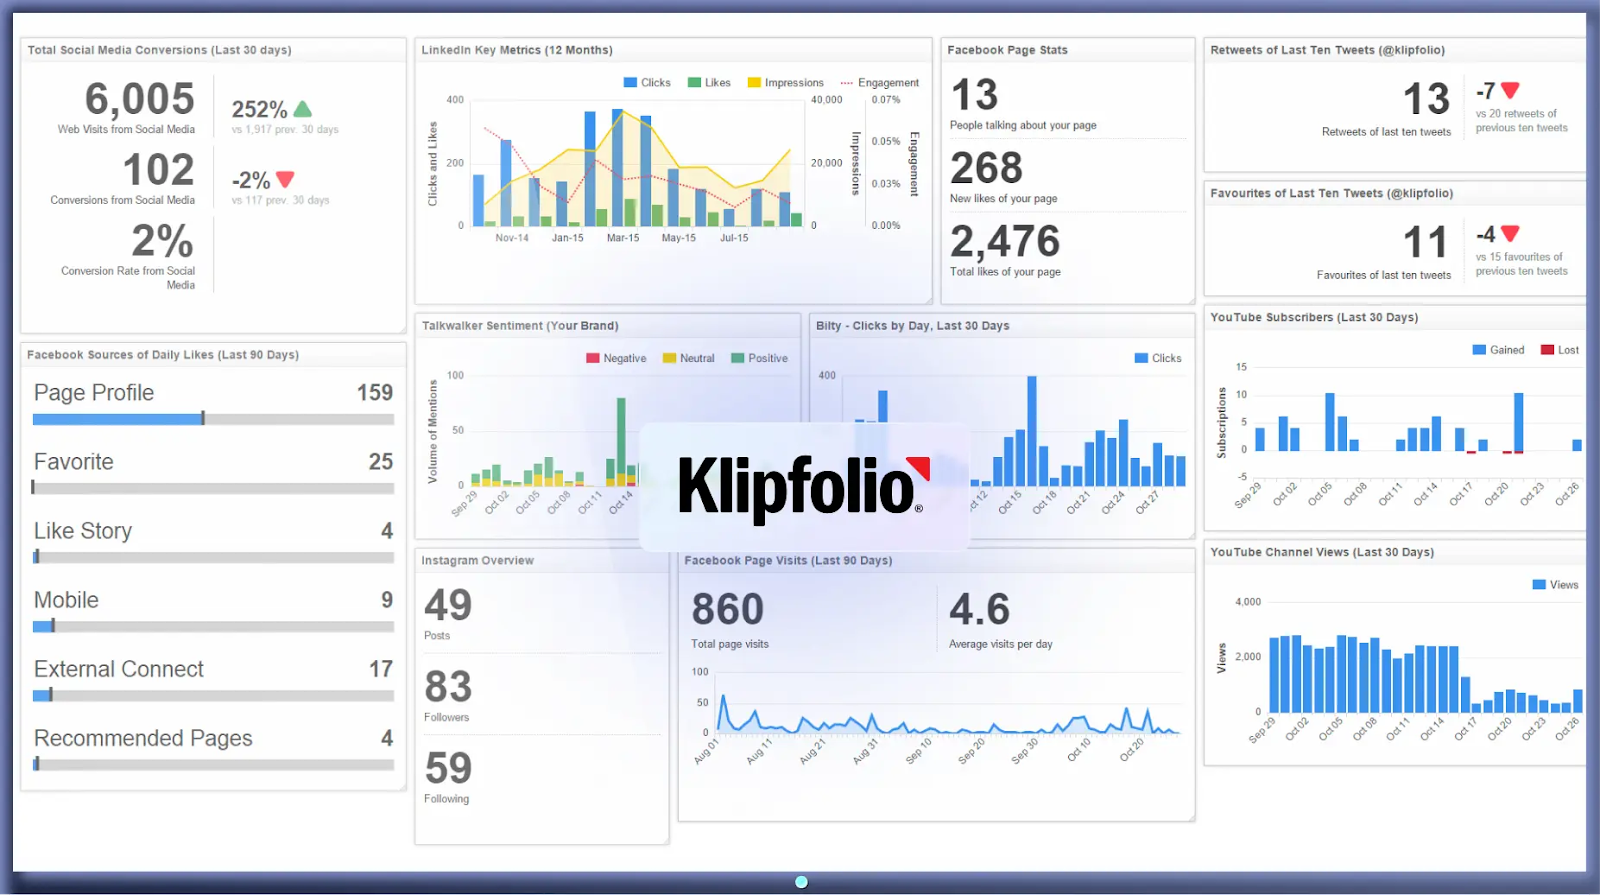1600x895 pixels.
Task: Click the Recommended Pages label
Action: coord(143,738)
